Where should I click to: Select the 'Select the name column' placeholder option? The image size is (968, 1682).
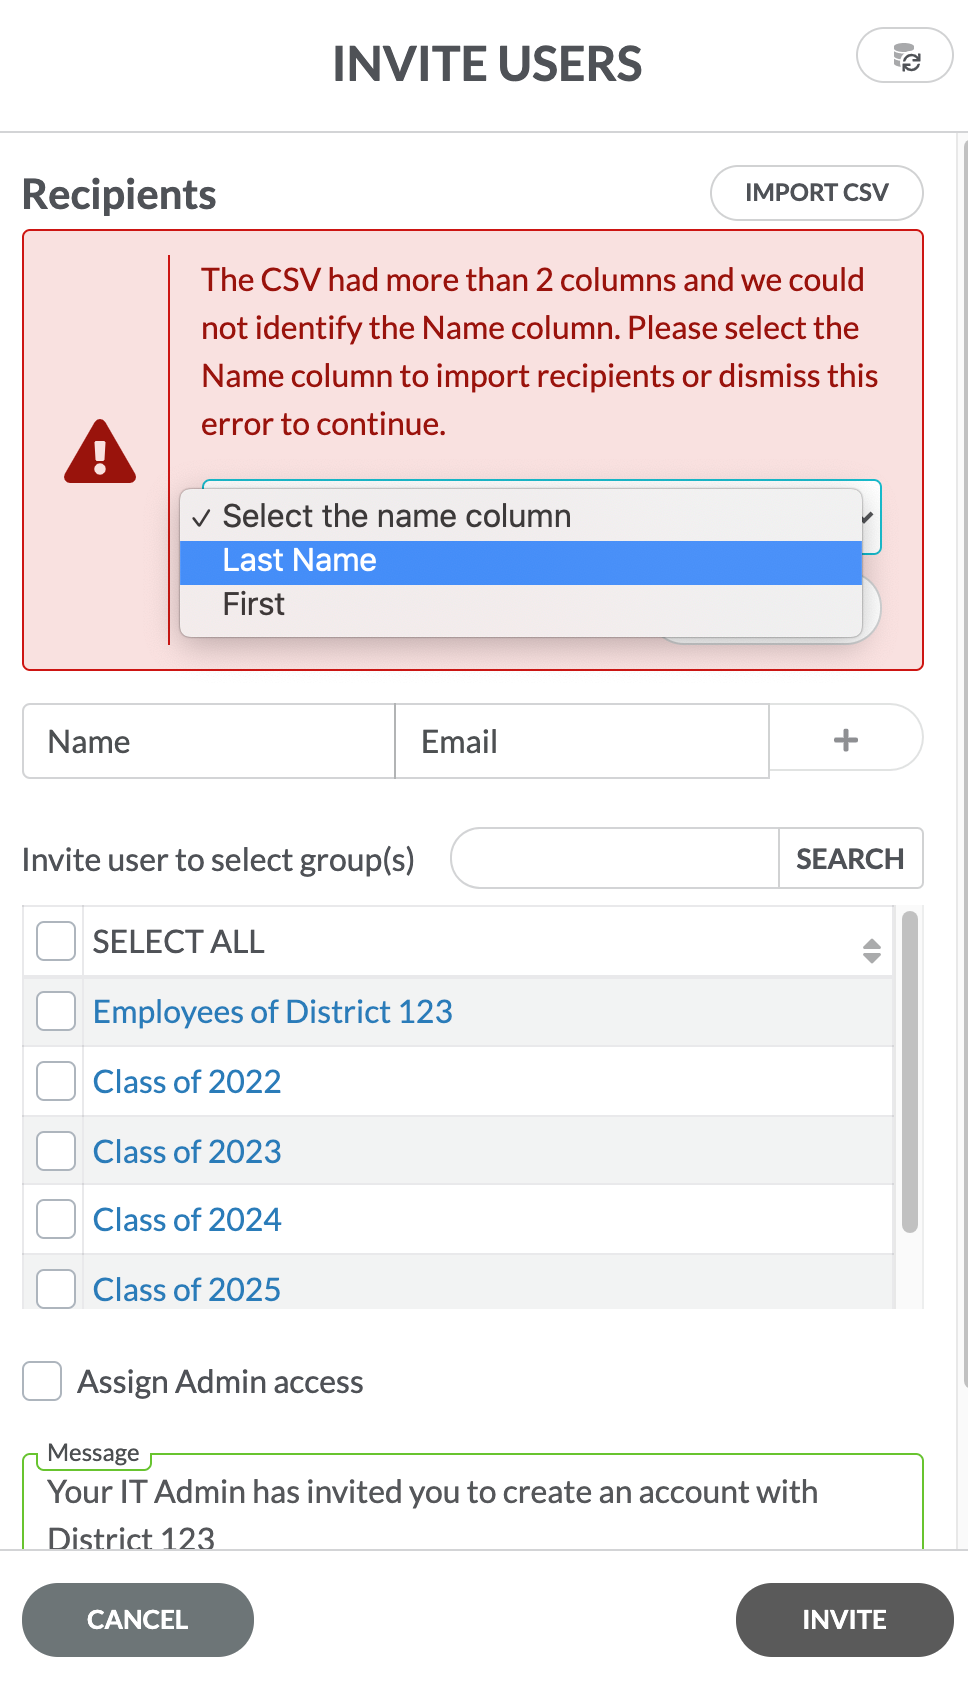(x=520, y=516)
